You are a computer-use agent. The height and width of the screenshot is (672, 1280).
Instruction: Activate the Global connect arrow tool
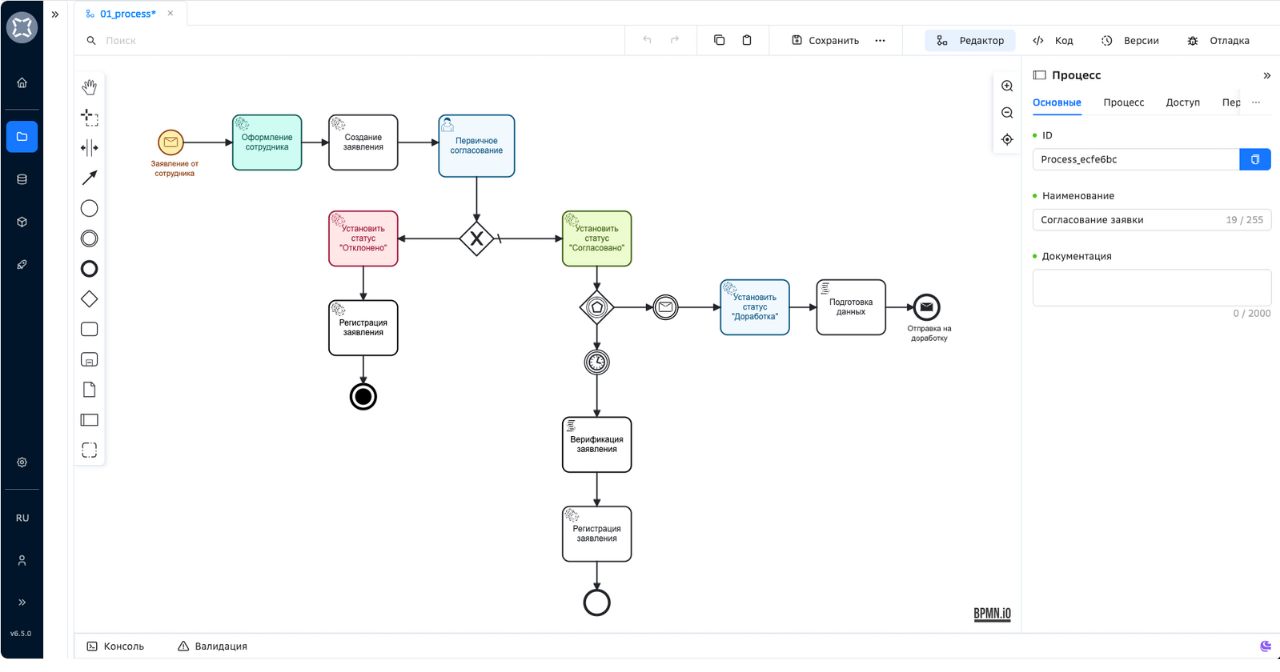coord(89,178)
